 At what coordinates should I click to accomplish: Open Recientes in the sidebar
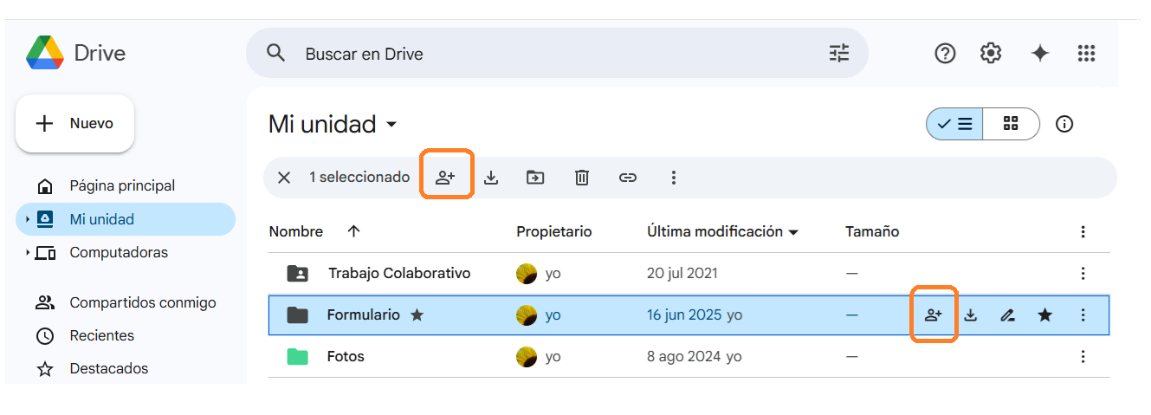coord(101,336)
